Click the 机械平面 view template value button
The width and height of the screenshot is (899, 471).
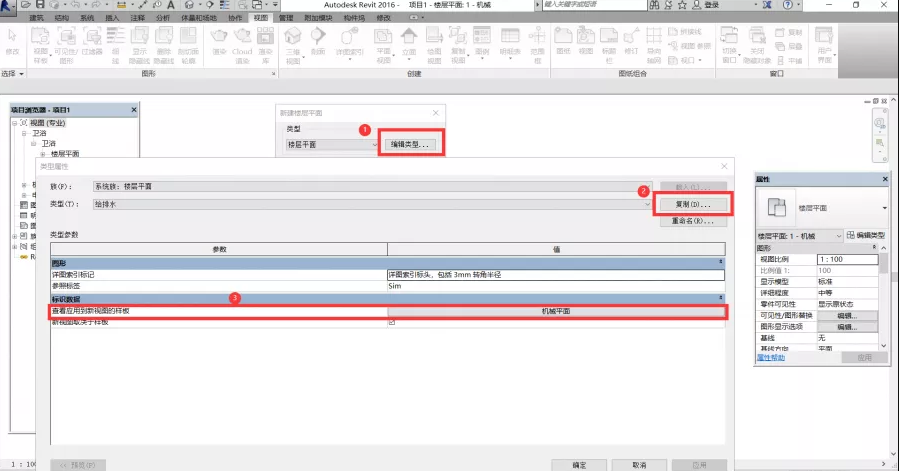(556, 311)
